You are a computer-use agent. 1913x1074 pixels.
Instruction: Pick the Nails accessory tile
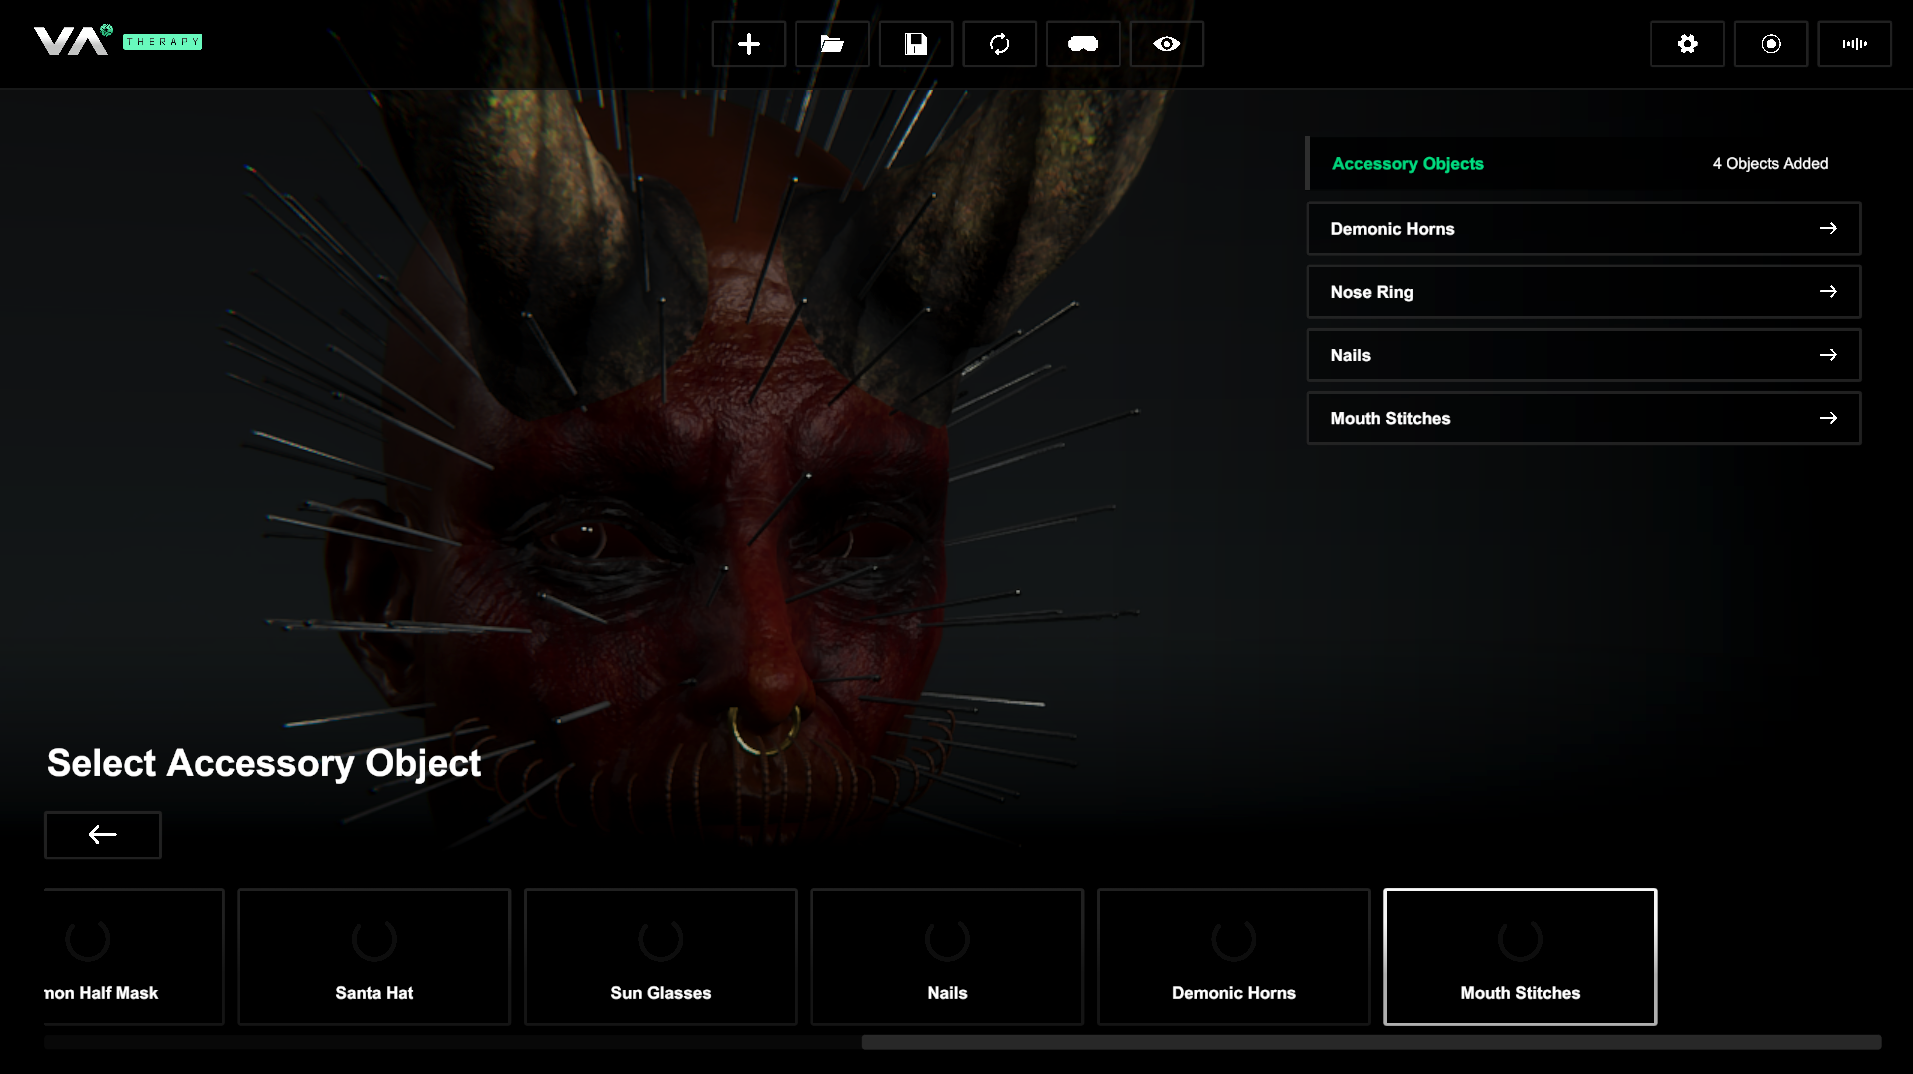click(947, 957)
